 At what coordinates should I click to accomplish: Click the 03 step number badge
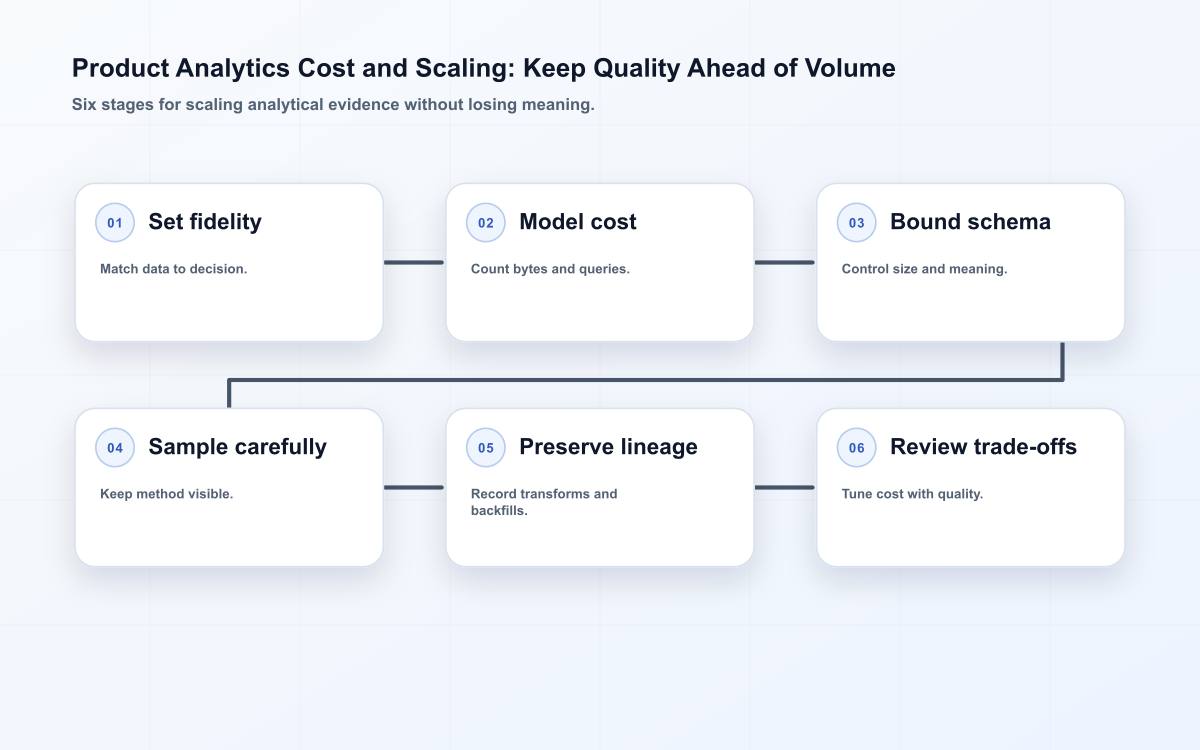coord(857,223)
